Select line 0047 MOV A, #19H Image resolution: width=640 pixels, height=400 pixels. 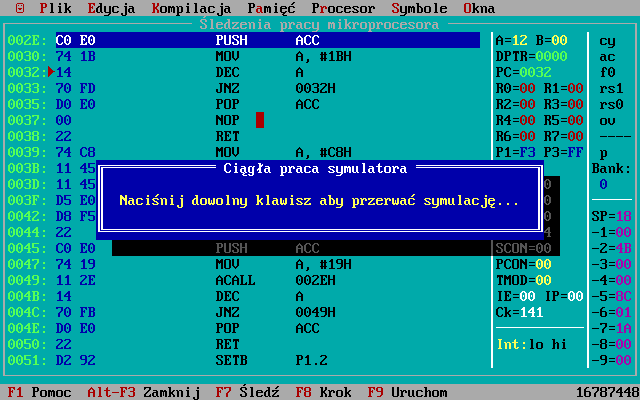tap(243, 264)
